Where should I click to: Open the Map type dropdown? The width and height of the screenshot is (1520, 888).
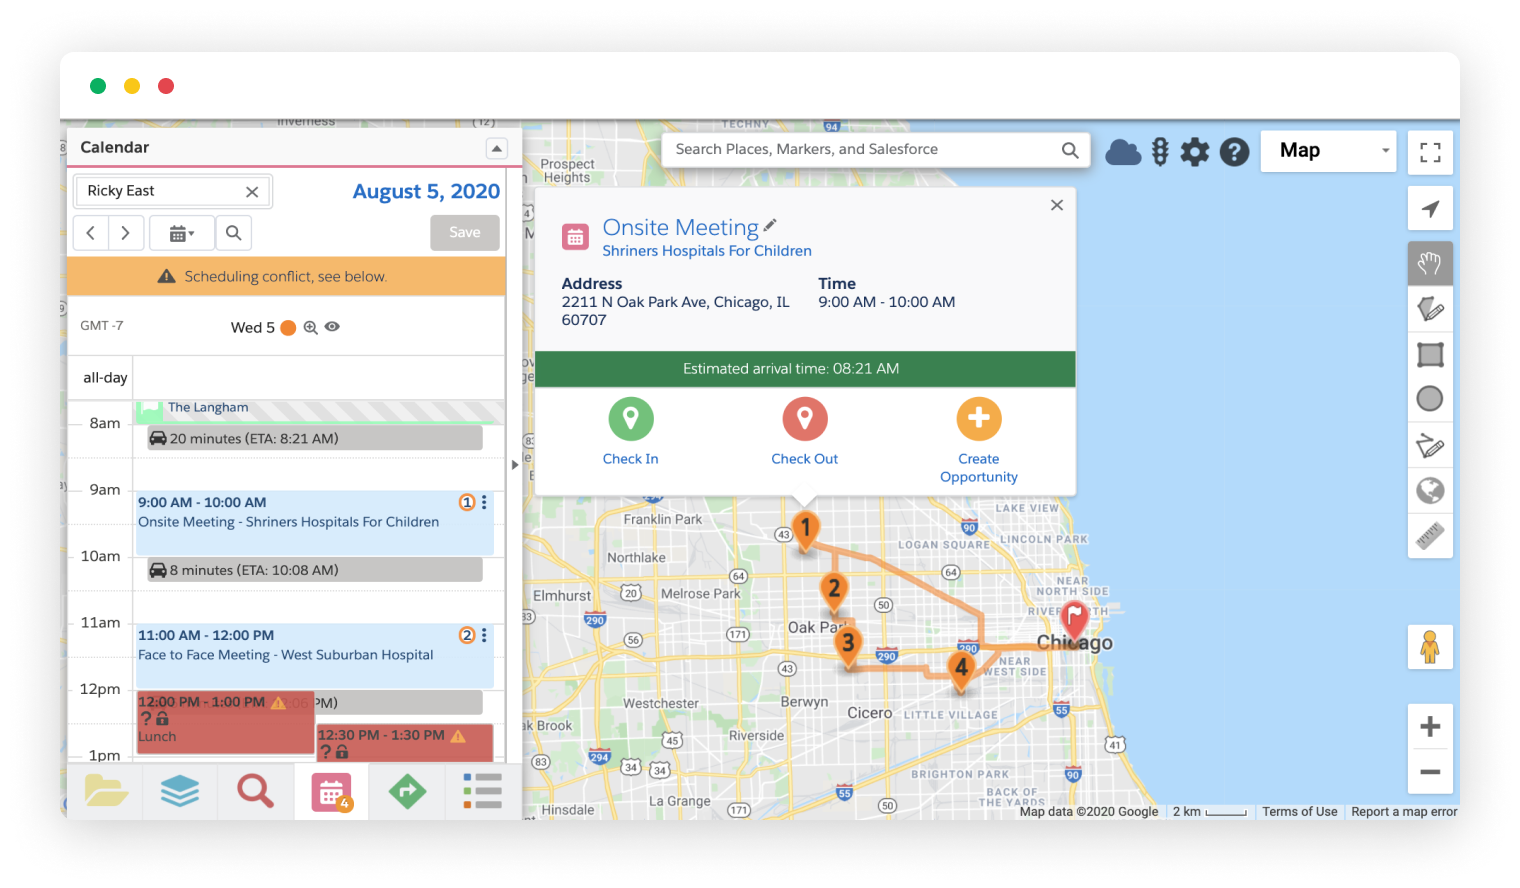[1328, 151]
